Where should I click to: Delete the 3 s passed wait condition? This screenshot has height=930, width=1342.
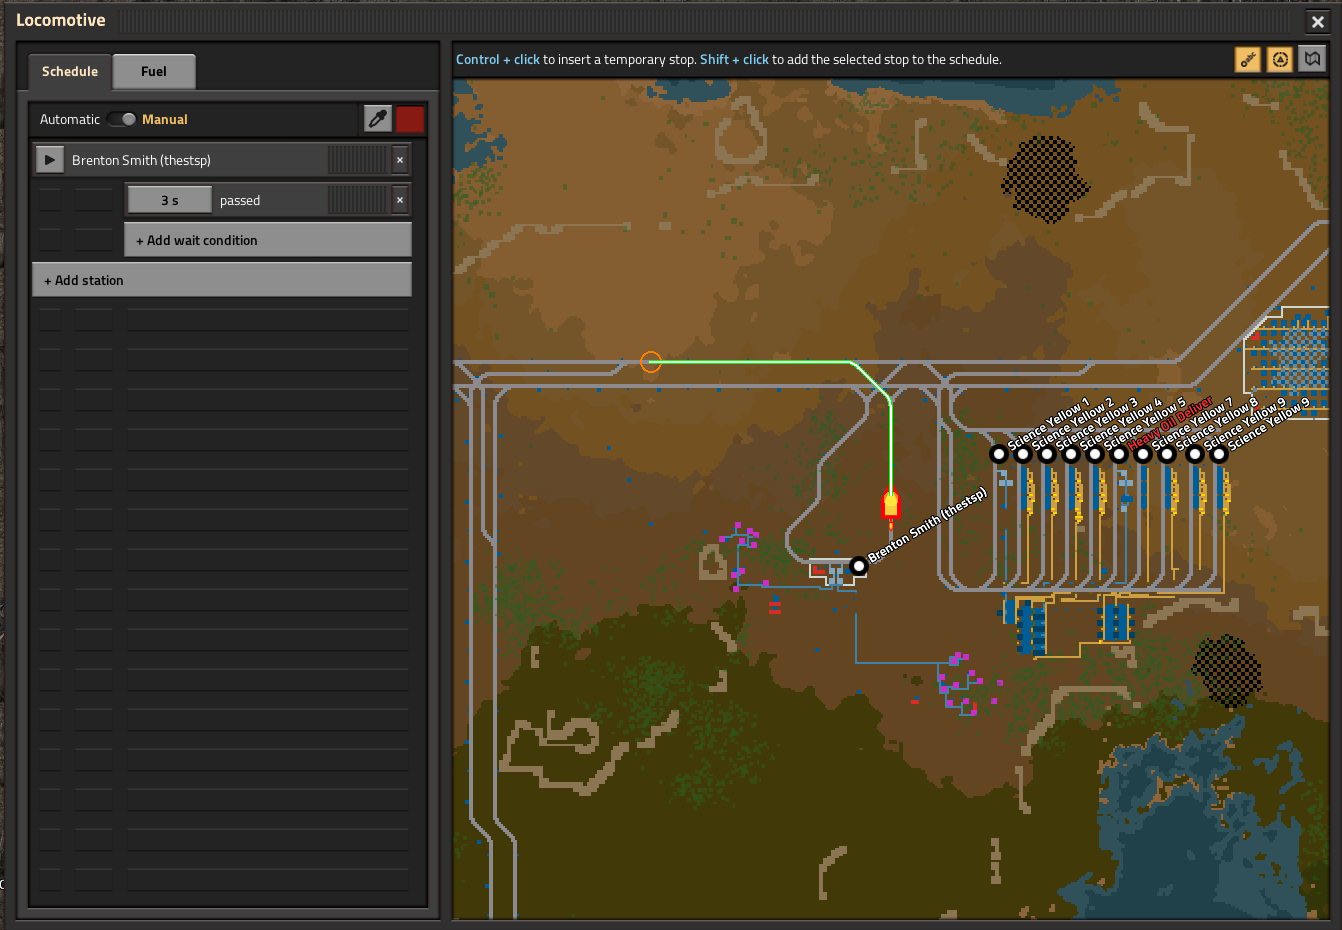pos(400,200)
